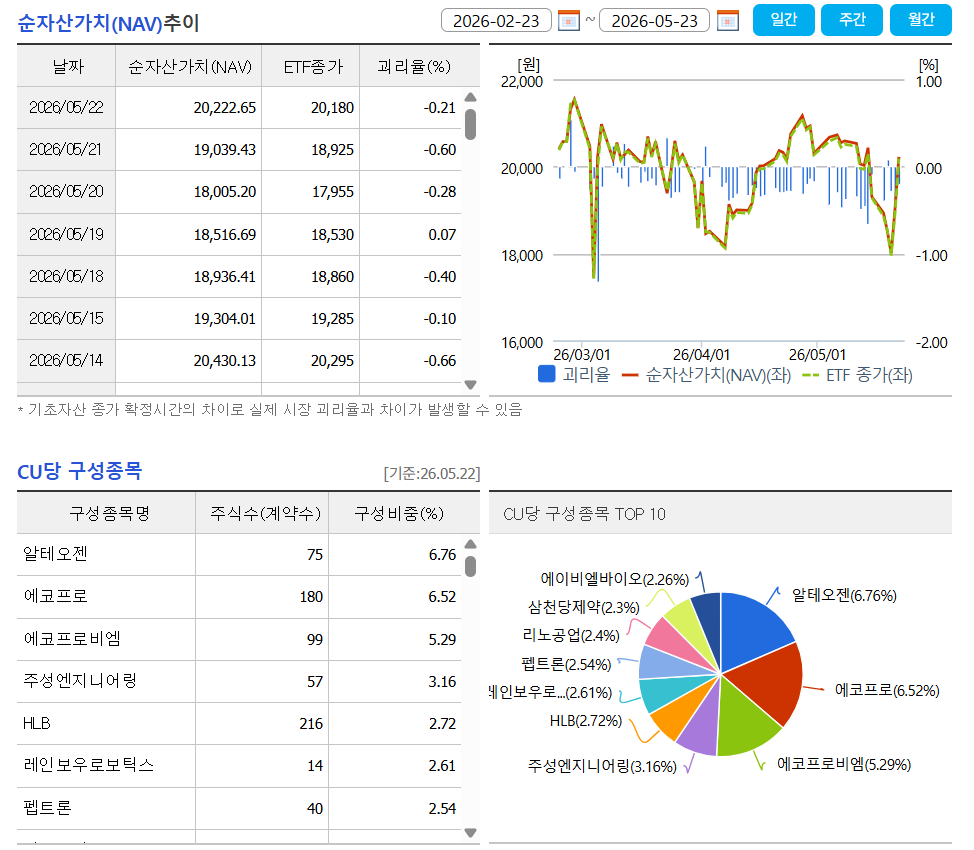Screen dimensions: 974x850
Task: Click pie label 리노공업(2.4%)
Action: 571,635
